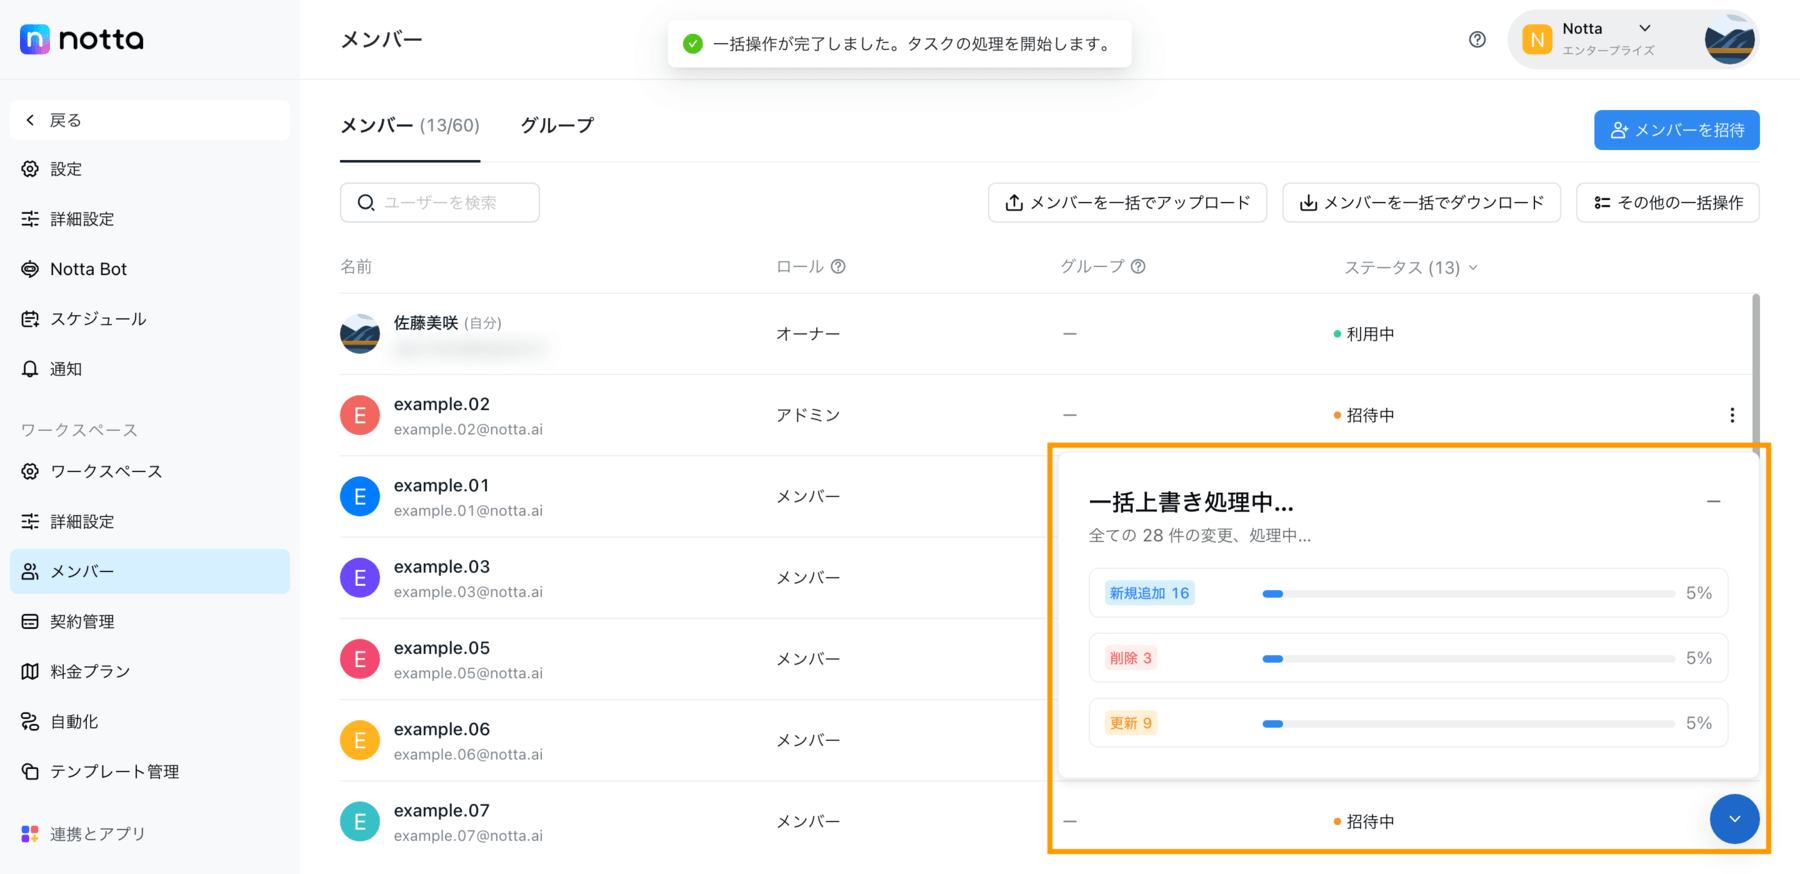Open the help question mark icon in header
Image resolution: width=1800 pixels, height=874 pixels.
(x=1477, y=39)
